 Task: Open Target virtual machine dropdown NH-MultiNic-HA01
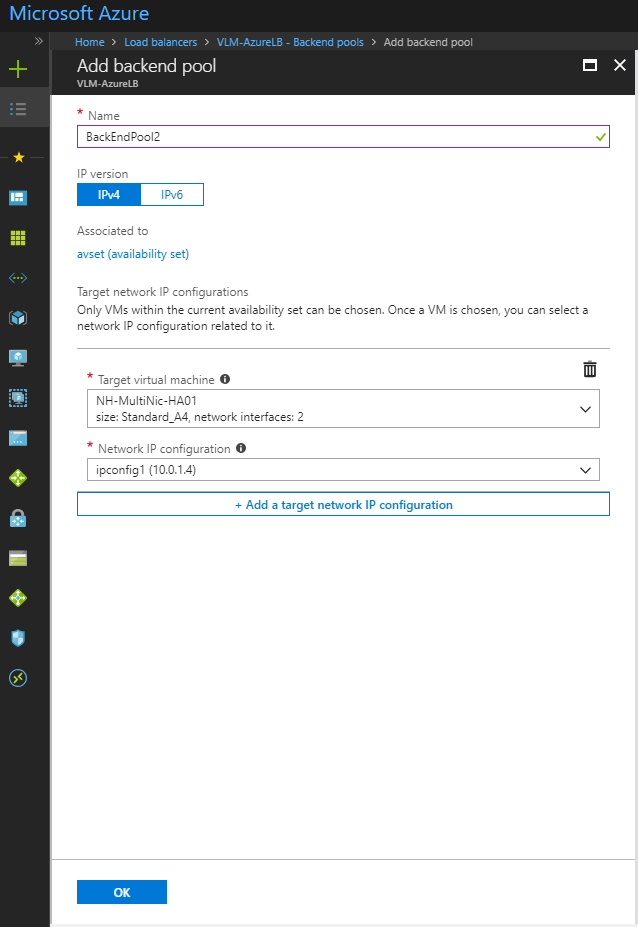(x=343, y=409)
